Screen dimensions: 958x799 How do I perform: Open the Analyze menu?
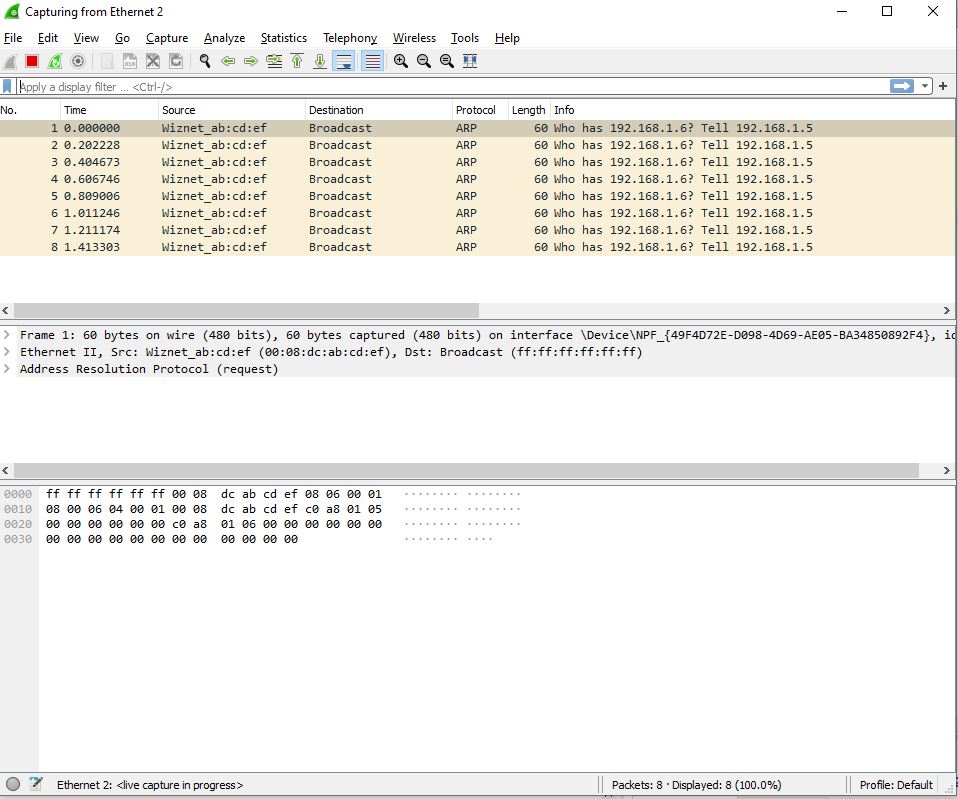coord(224,38)
